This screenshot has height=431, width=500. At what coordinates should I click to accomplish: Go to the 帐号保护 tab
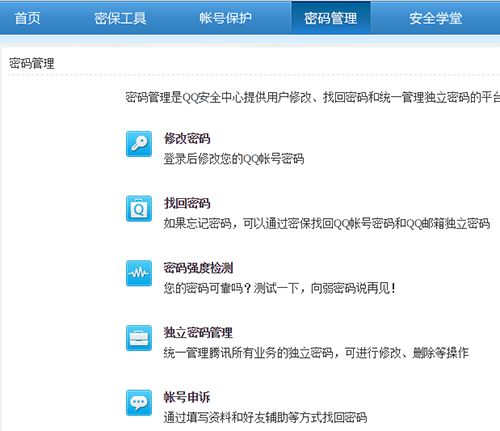[225, 18]
